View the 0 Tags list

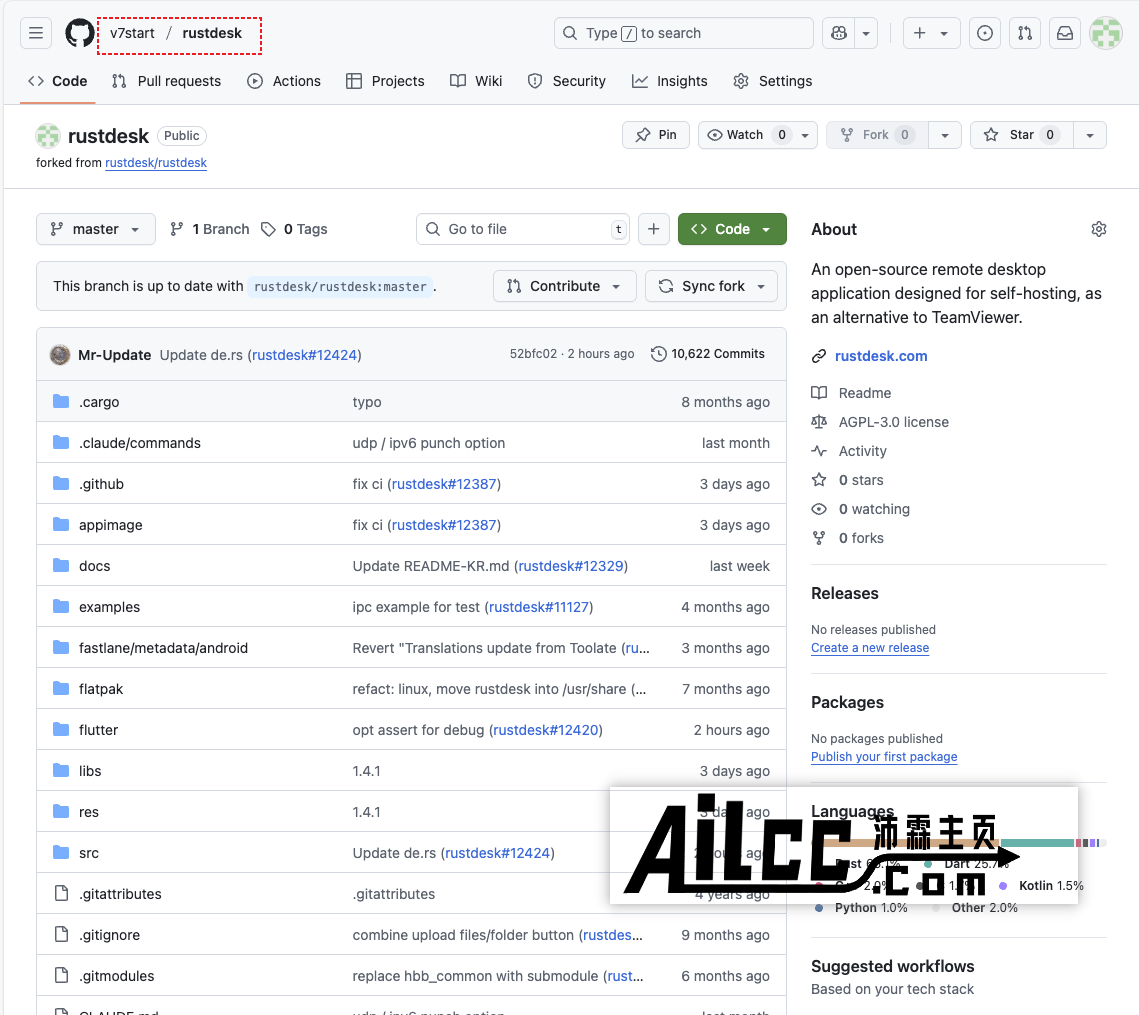click(x=294, y=229)
